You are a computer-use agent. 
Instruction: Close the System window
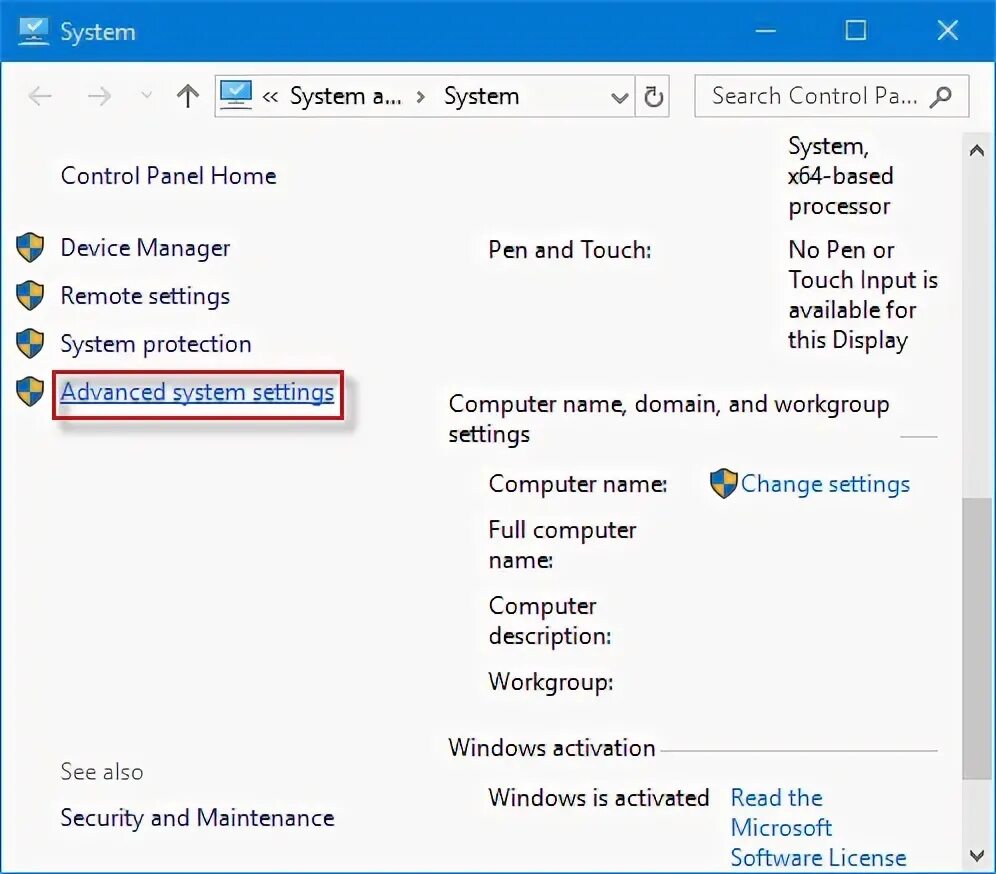point(947,30)
